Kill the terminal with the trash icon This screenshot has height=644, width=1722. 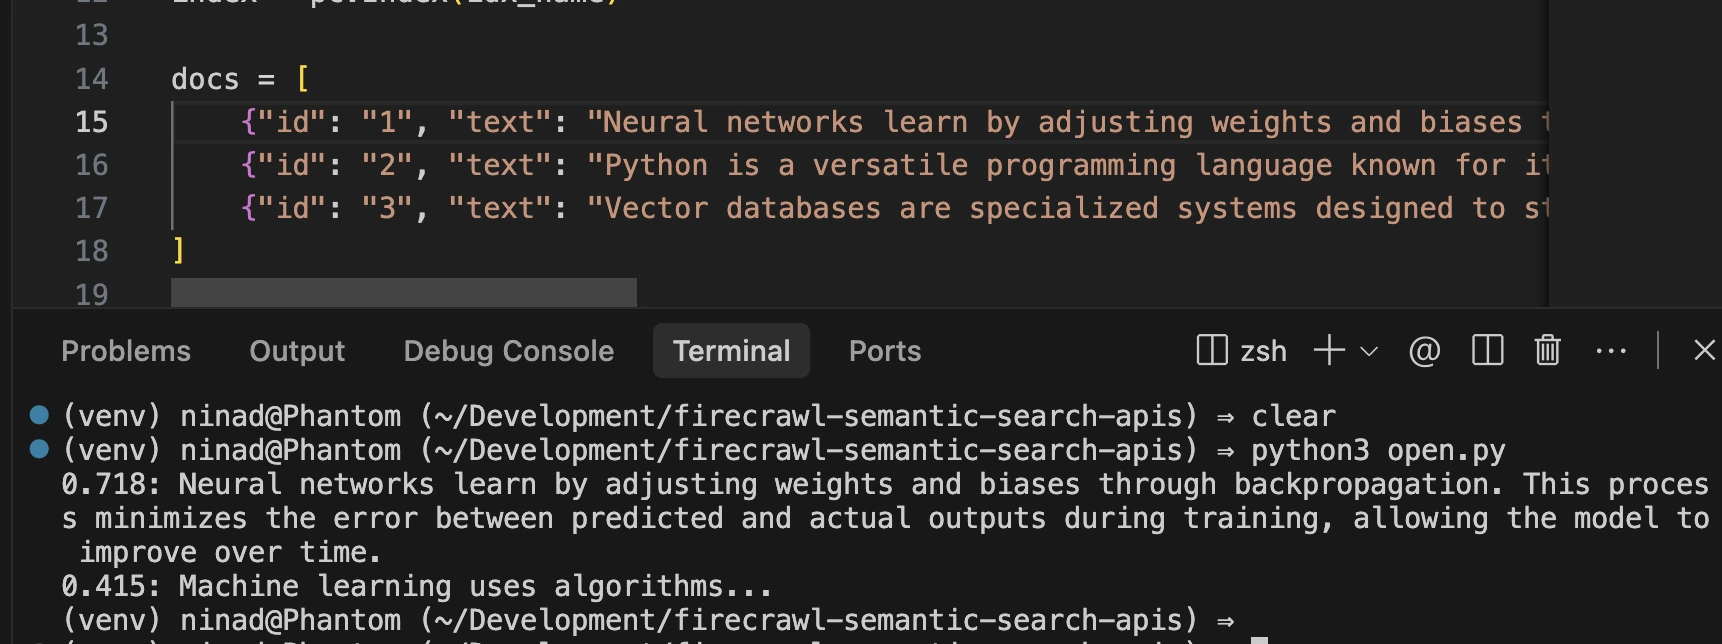pos(1547,351)
